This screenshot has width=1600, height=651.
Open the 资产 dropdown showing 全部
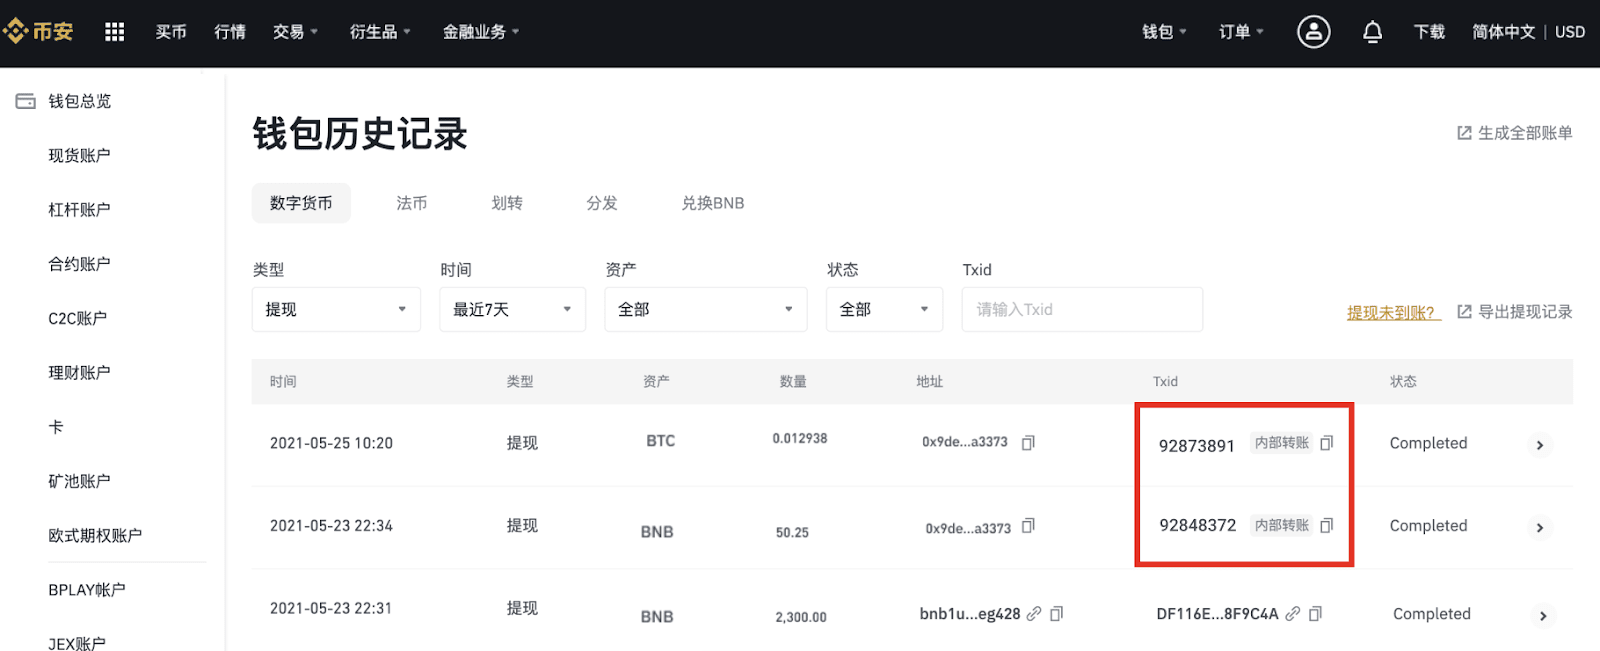705,310
